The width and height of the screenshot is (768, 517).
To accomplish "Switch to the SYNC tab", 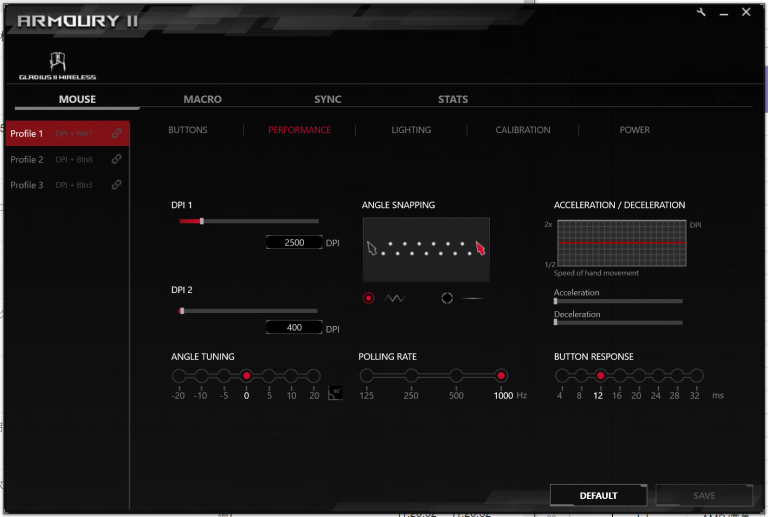I will 328,99.
